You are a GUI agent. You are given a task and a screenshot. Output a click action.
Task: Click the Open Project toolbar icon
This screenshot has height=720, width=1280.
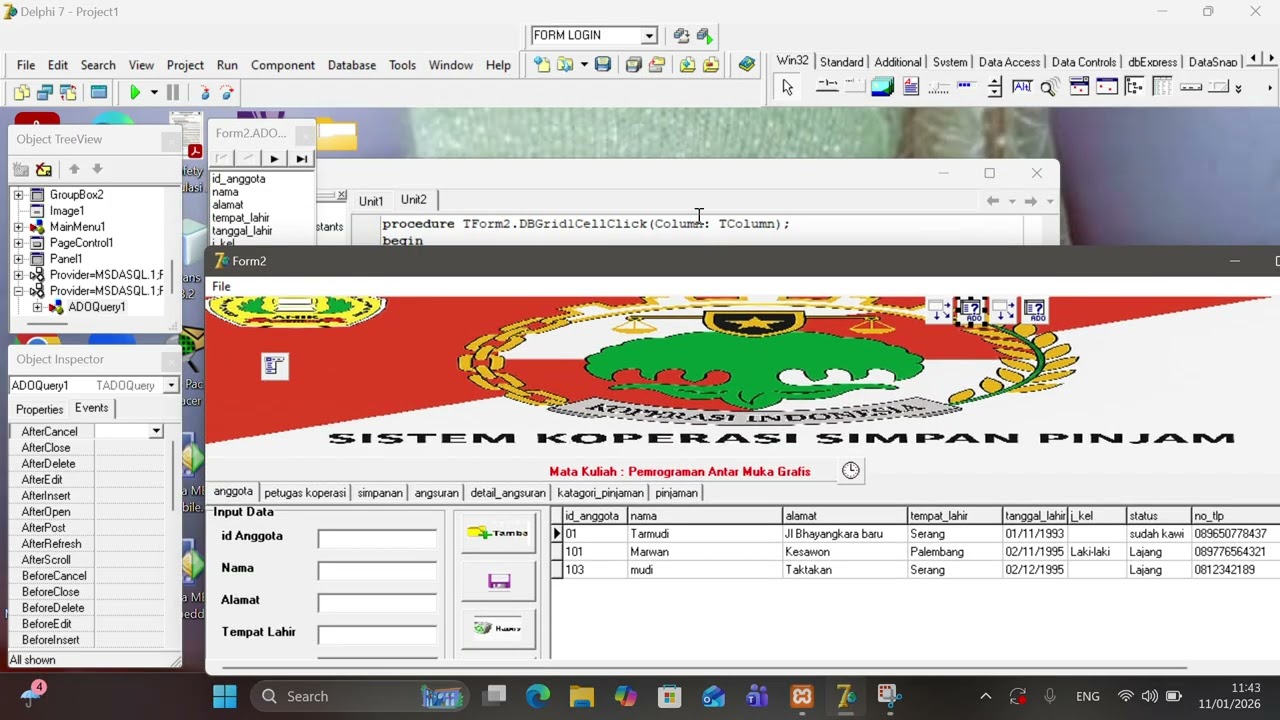(657, 65)
